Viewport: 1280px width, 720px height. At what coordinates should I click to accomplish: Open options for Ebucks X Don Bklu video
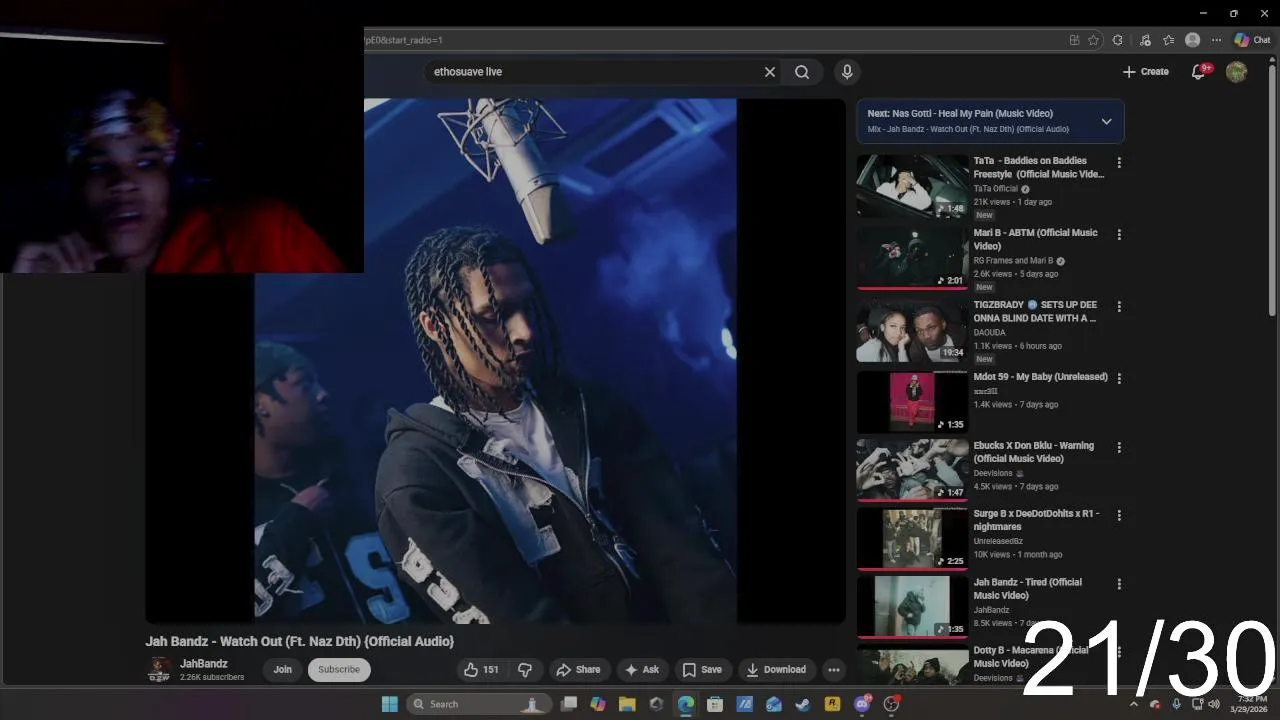coord(1119,447)
